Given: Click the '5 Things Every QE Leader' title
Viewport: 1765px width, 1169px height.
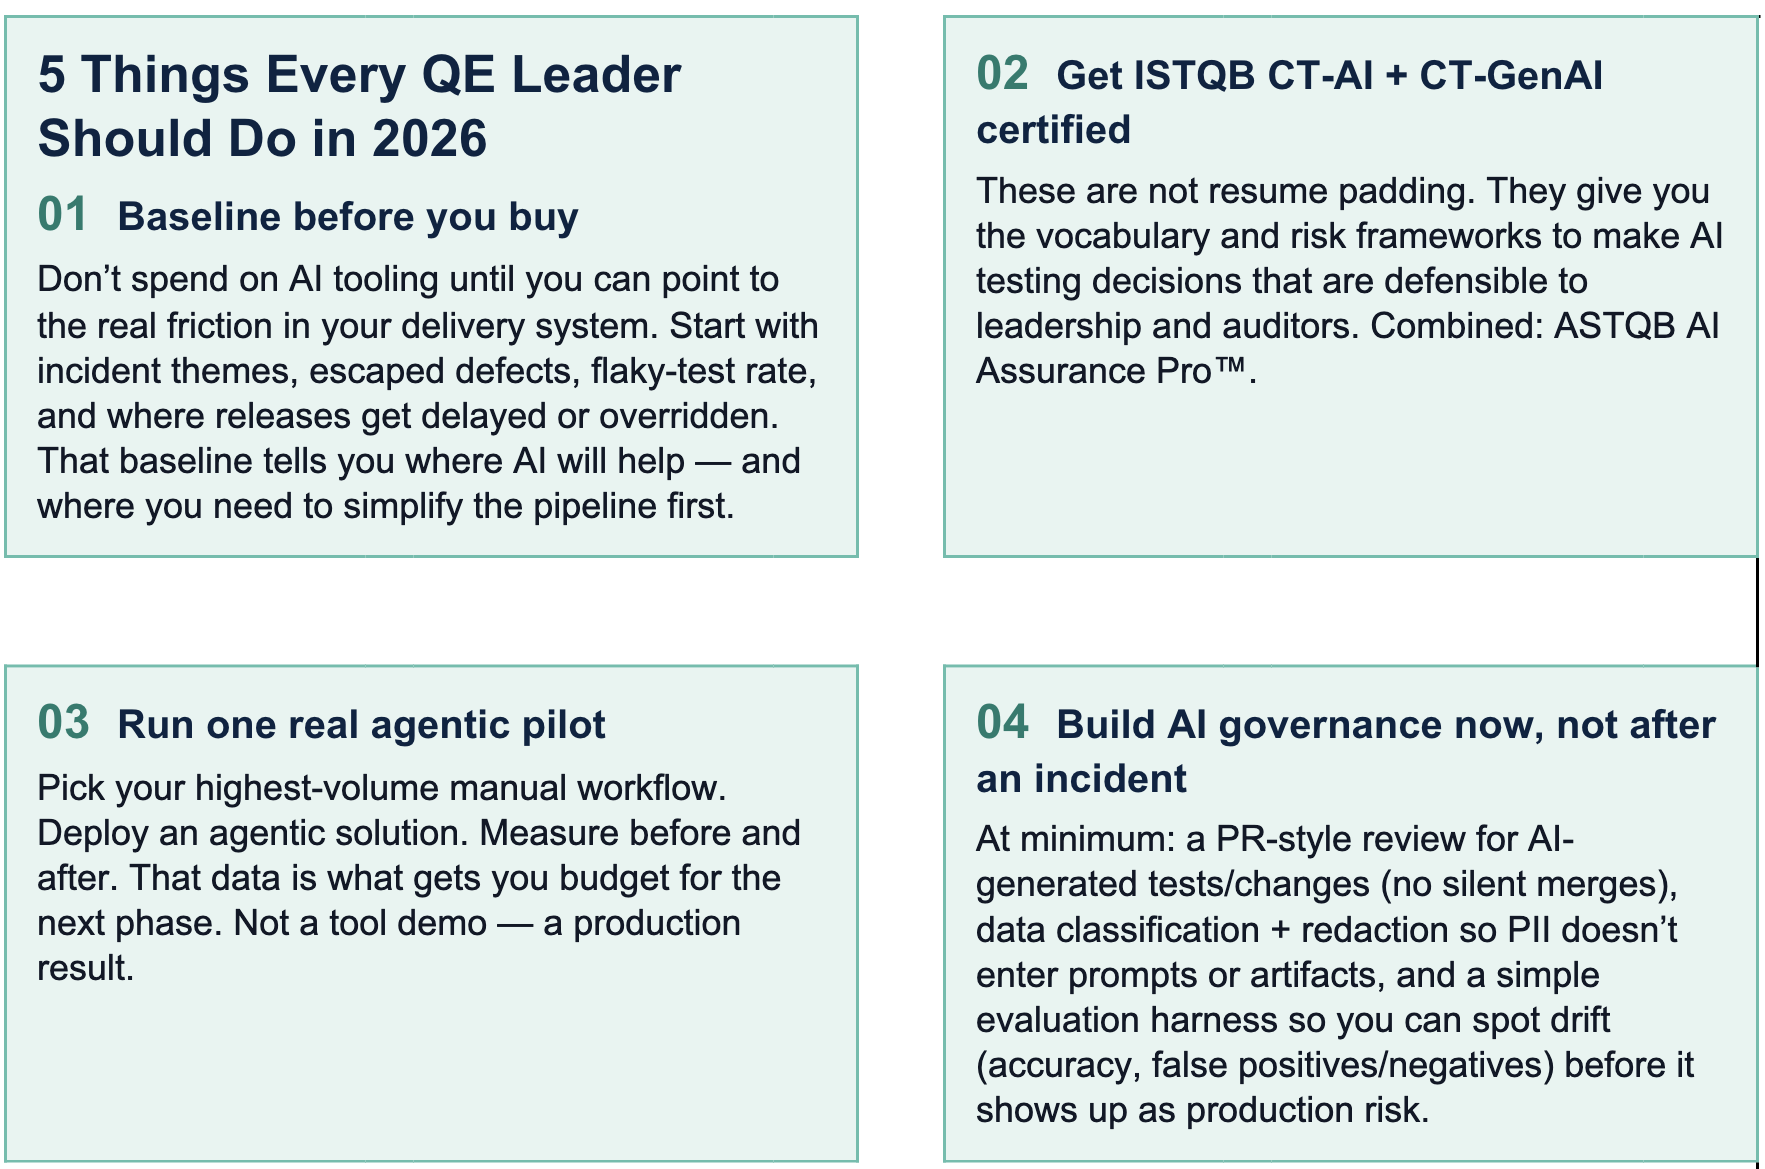Looking at the screenshot, I should [x=359, y=75].
